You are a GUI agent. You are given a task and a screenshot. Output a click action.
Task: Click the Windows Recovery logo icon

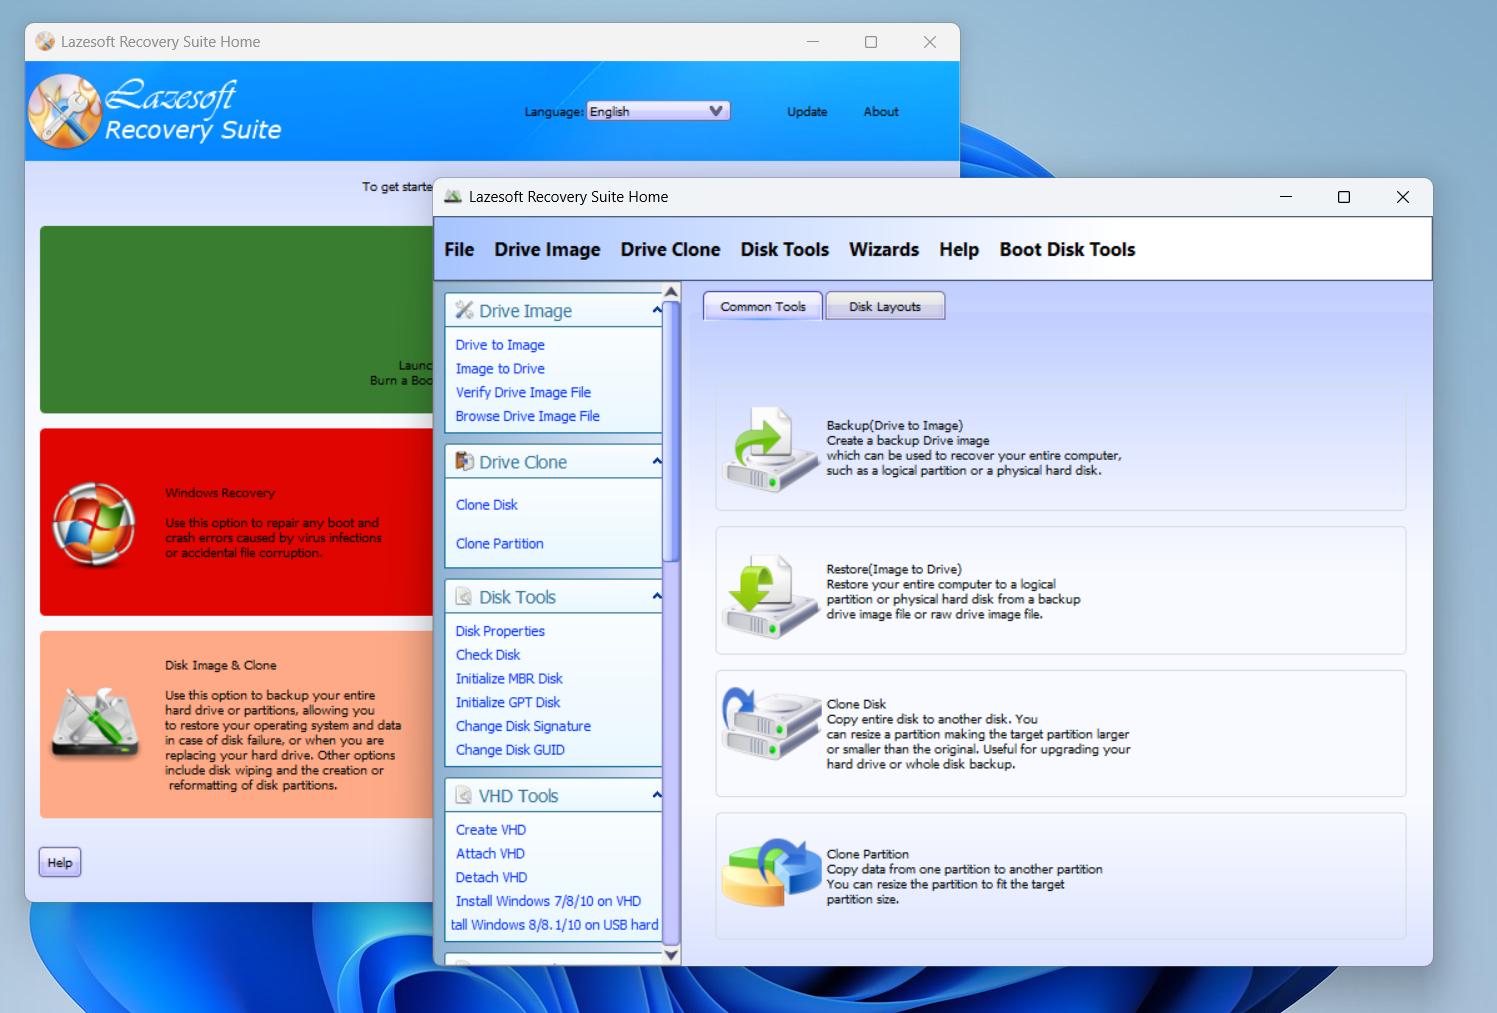[94, 524]
